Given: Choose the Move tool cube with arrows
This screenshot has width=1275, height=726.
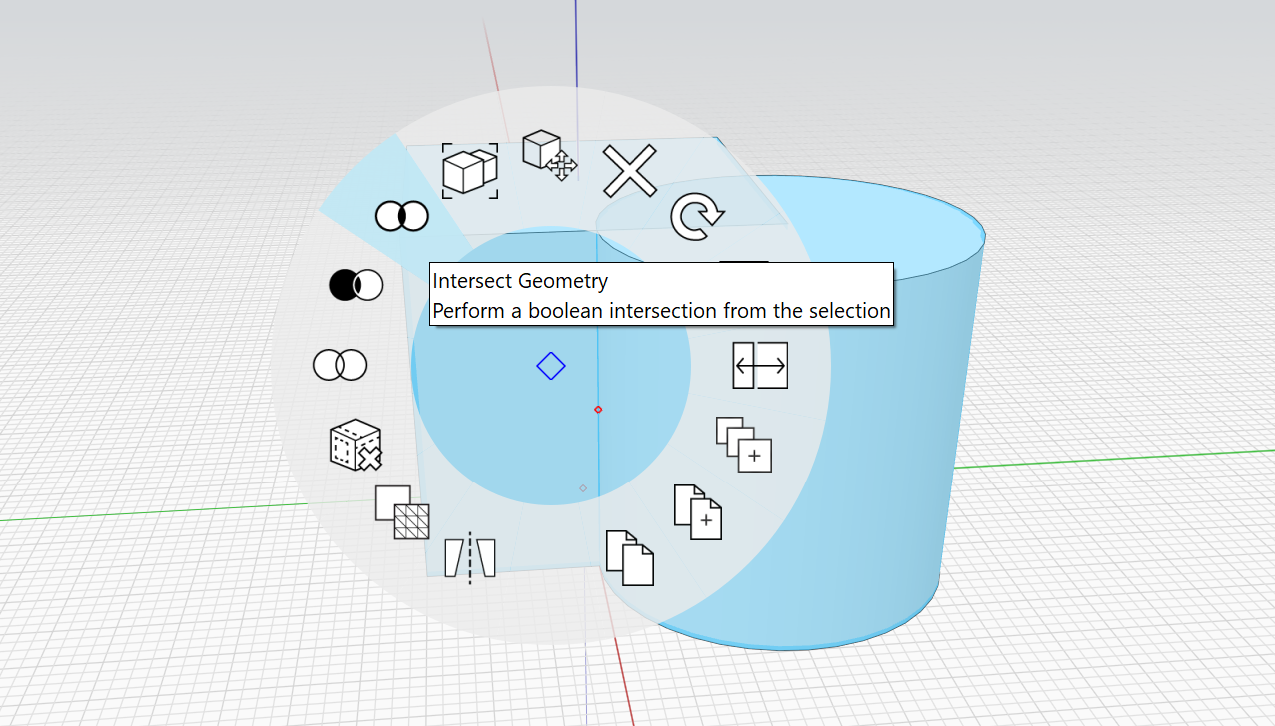Looking at the screenshot, I should tap(548, 155).
